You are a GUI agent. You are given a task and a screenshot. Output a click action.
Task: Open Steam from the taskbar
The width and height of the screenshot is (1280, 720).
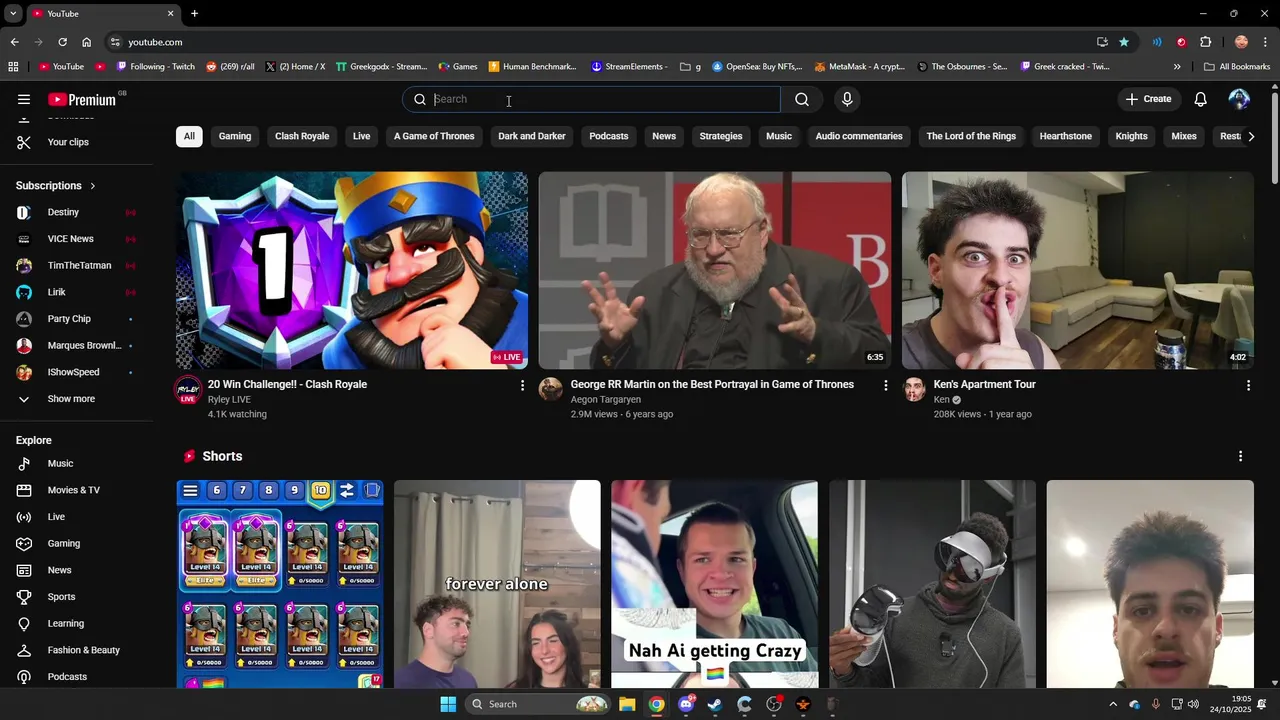click(x=715, y=704)
